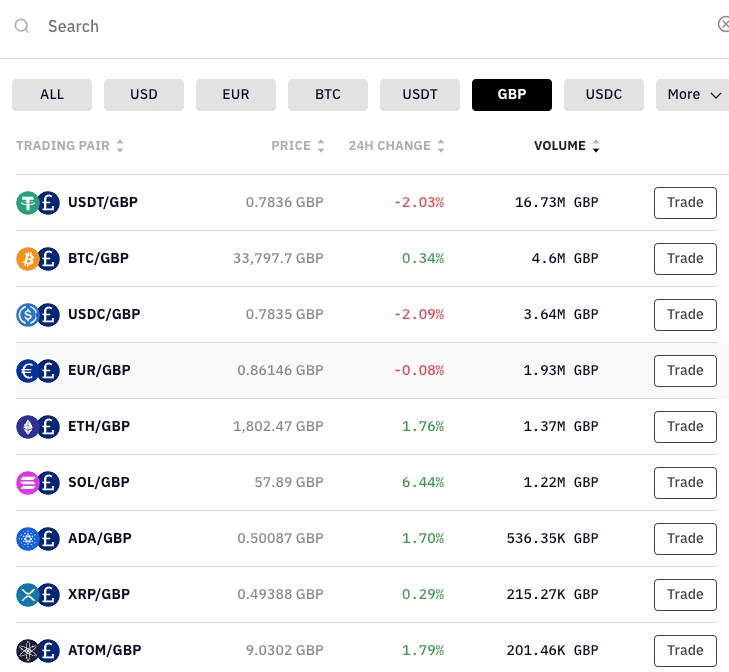Viewport: 729px width, 672px height.
Task: Select the ALL filter tab
Action: coord(52,95)
